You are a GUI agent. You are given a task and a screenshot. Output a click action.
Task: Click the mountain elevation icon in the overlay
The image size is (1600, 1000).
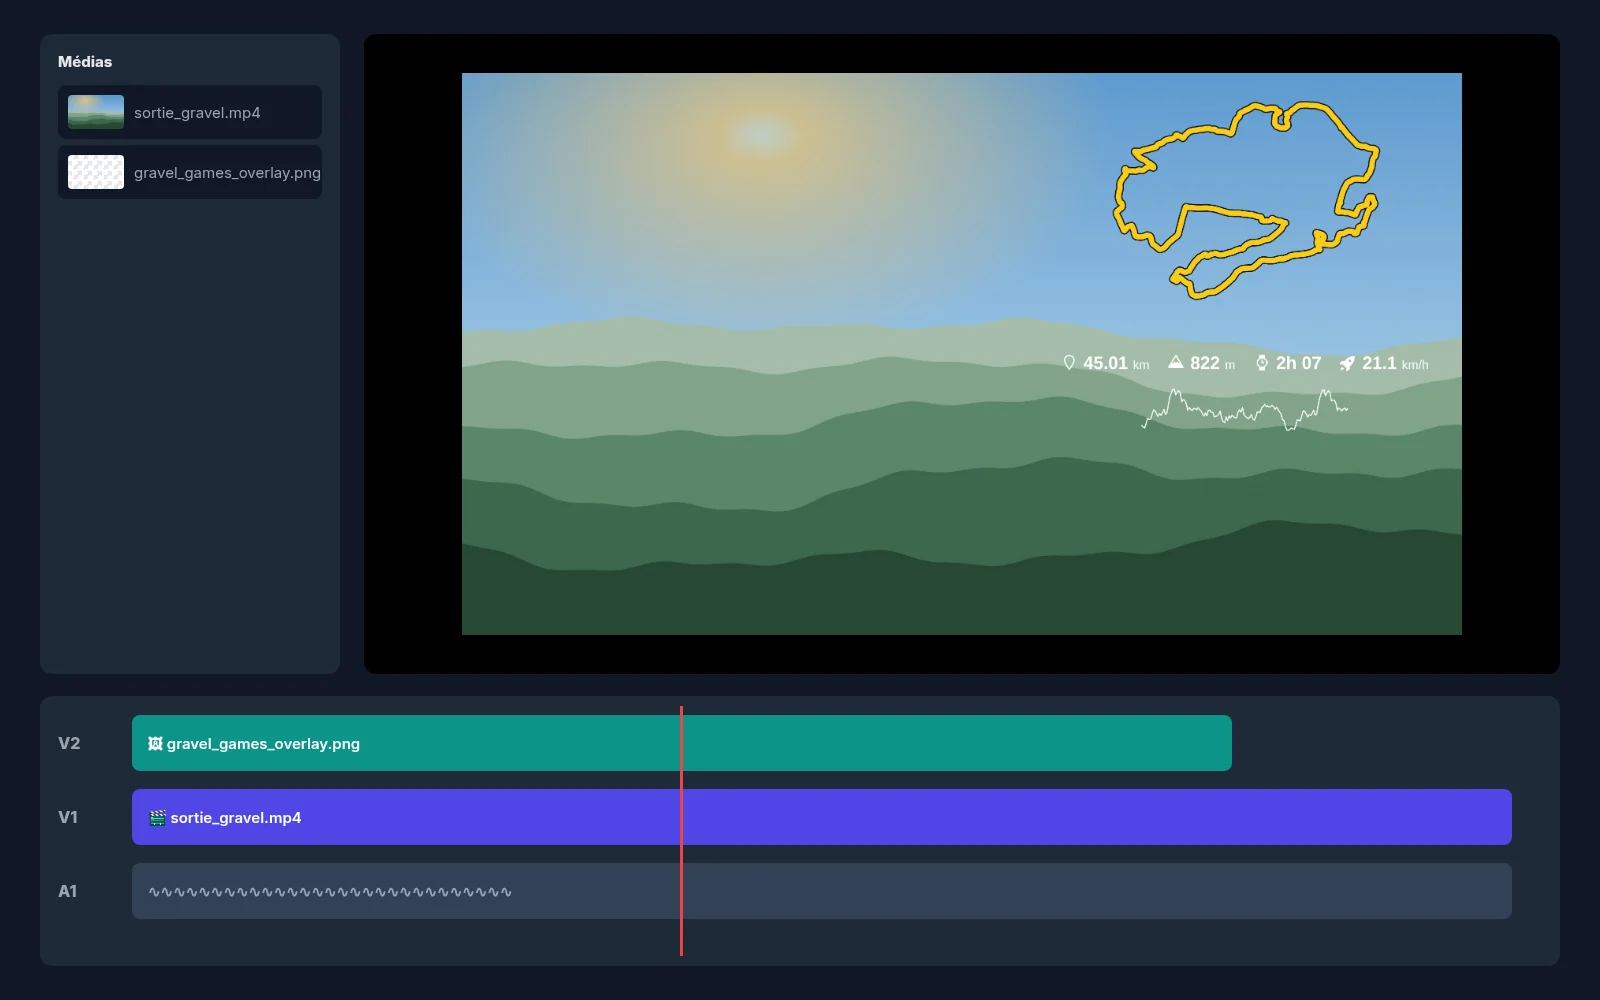1176,362
